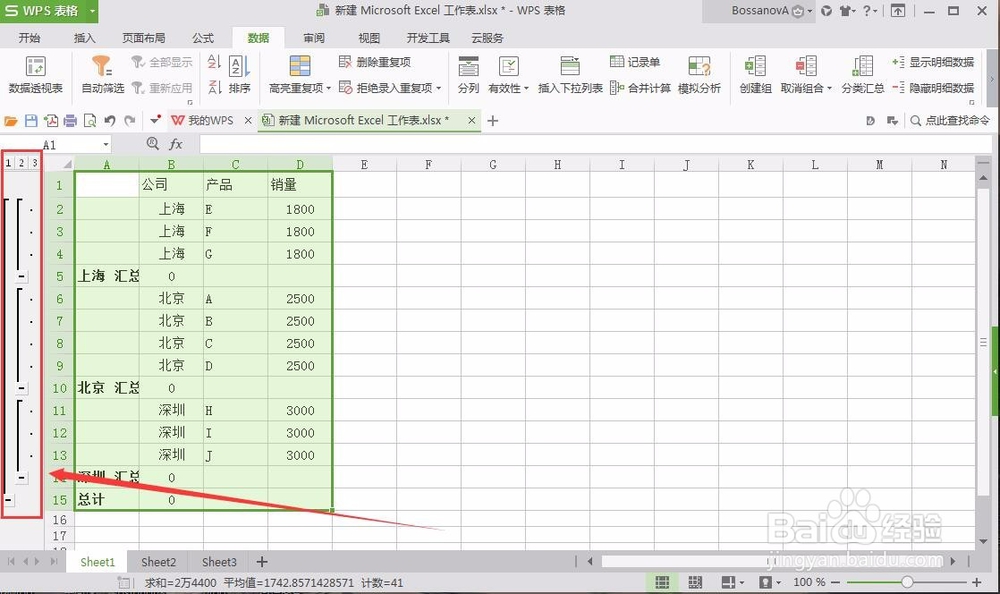Image resolution: width=1000 pixels, height=594 pixels.
Task: Open the 分列 (Text to Columns) tool
Action: (x=467, y=75)
